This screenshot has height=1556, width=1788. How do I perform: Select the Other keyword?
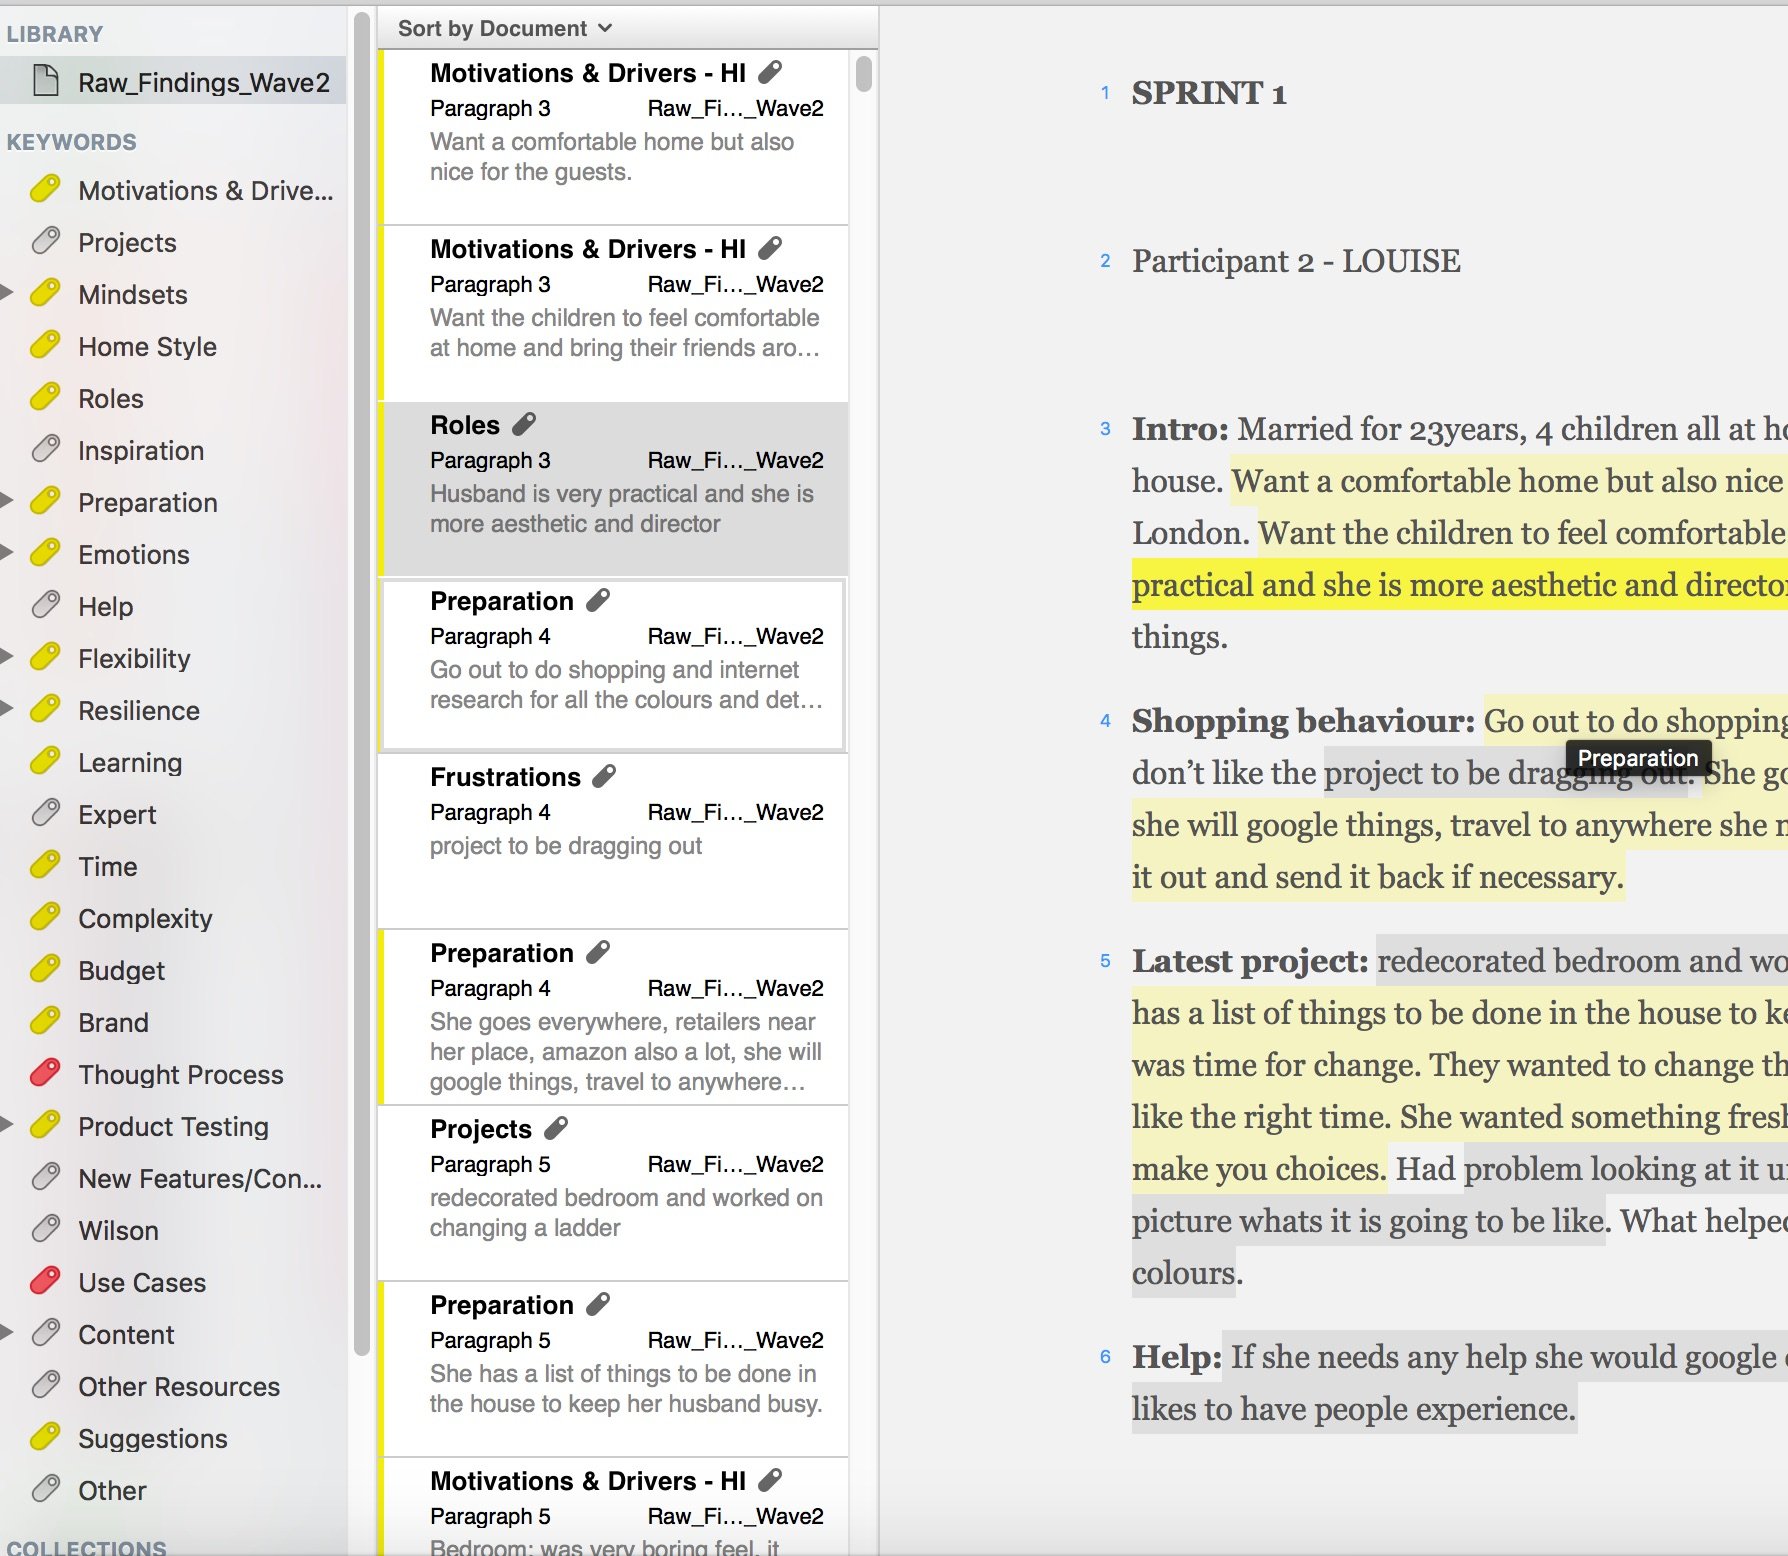(173, 1490)
